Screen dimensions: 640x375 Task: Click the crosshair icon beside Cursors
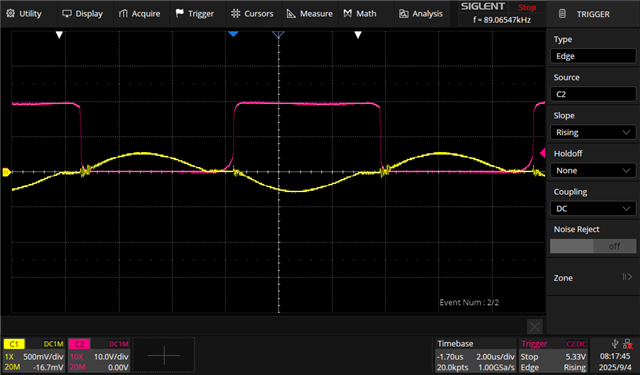click(x=236, y=13)
